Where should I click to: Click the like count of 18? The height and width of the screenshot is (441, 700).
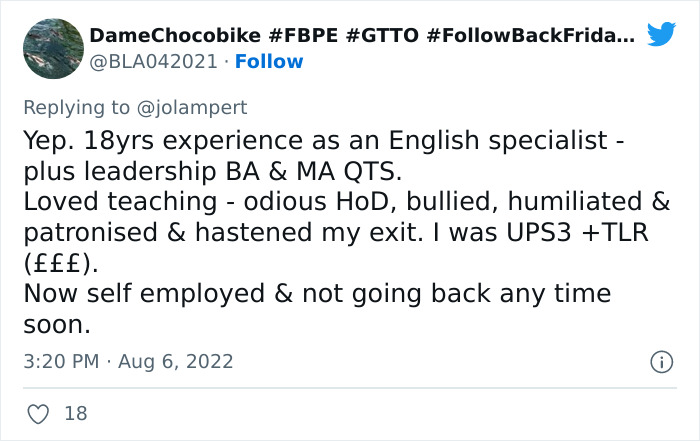pos(74,412)
